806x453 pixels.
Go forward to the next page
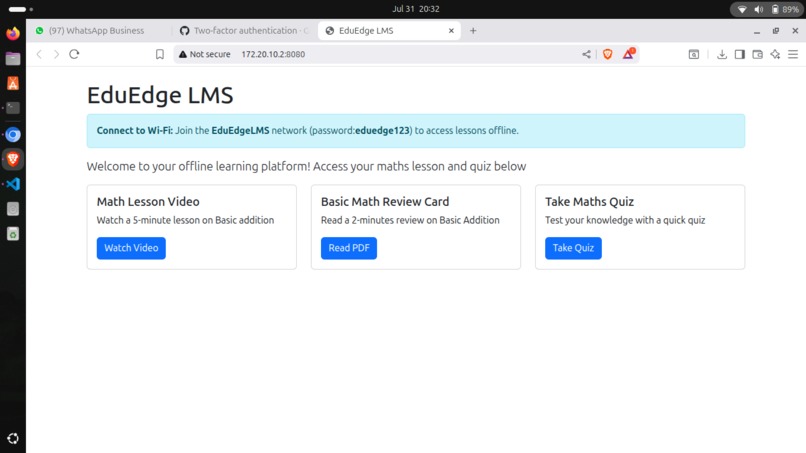(x=57, y=54)
